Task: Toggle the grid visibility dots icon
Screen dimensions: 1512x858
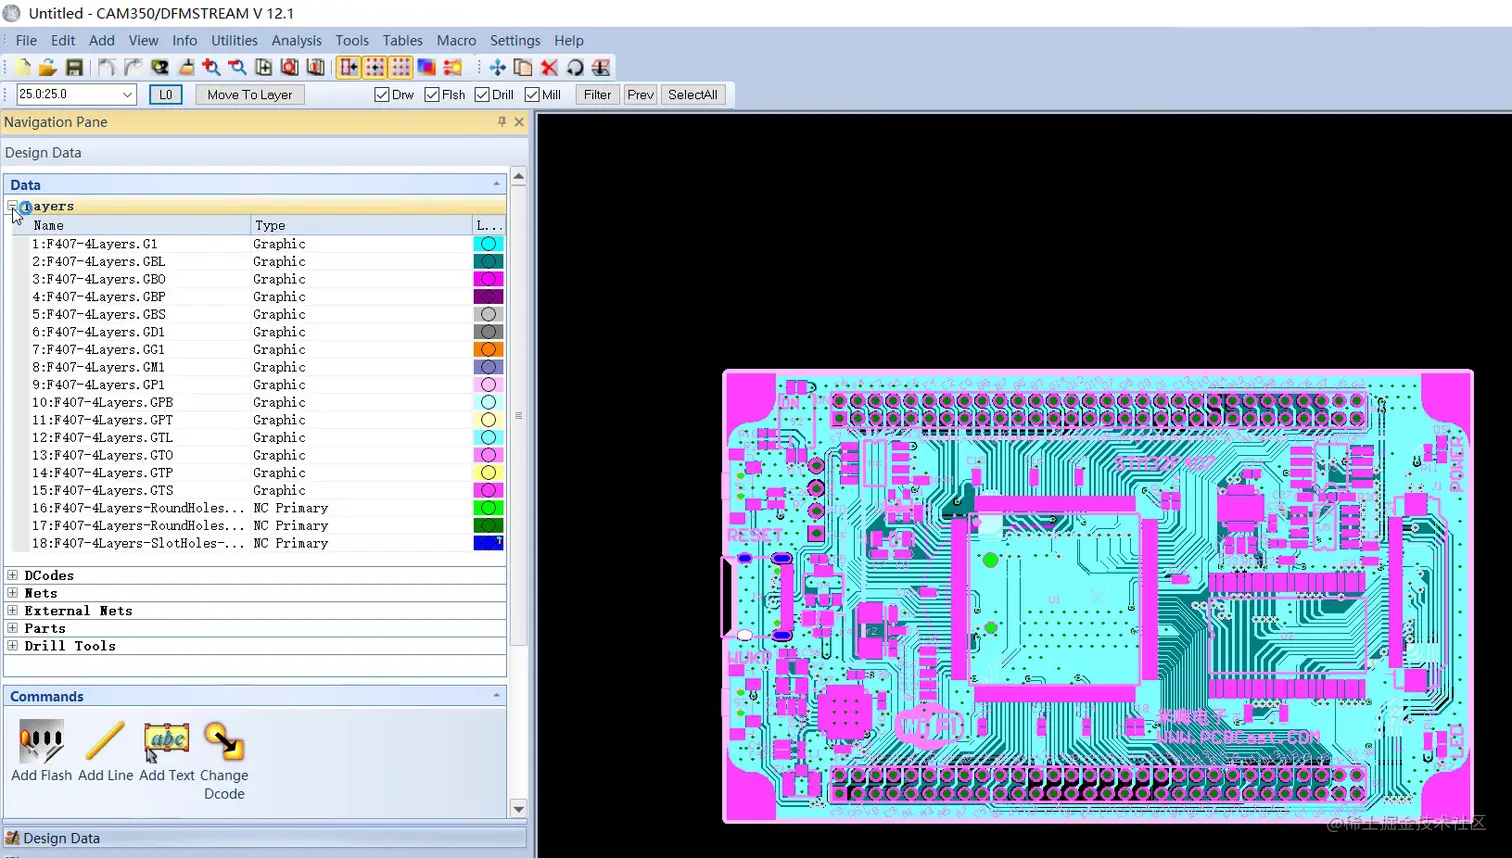Action: point(401,67)
